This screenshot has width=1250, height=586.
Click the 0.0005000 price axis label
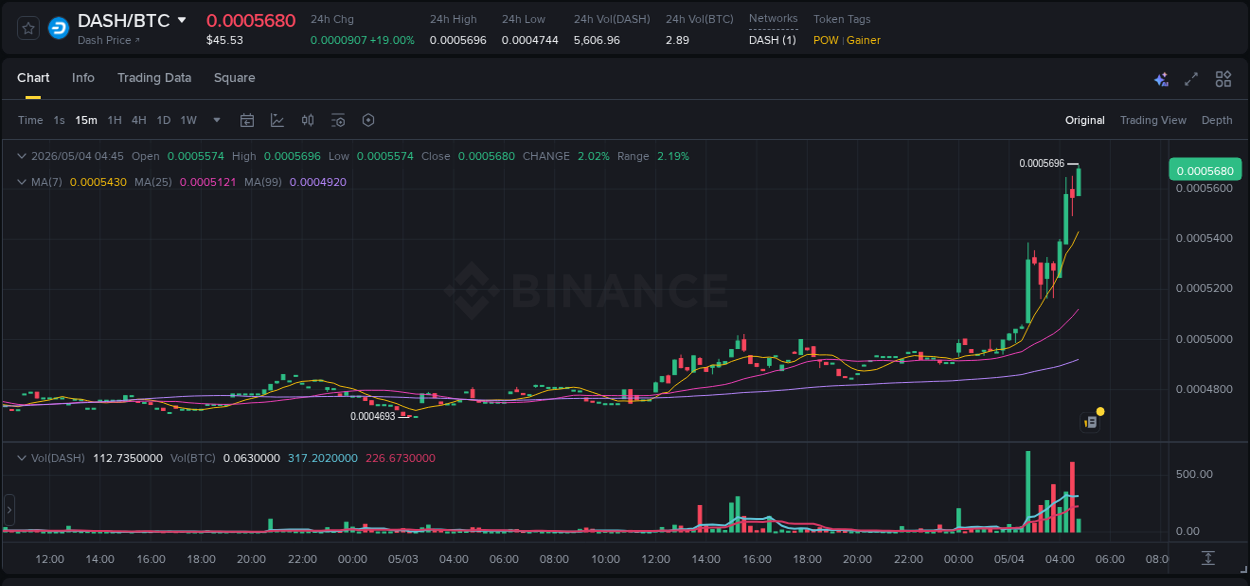coord(1204,339)
